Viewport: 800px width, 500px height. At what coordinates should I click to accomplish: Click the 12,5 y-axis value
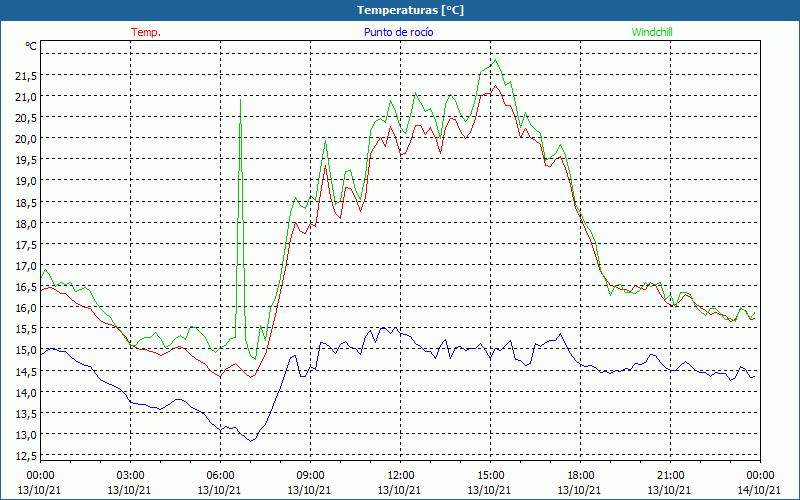click(26, 456)
